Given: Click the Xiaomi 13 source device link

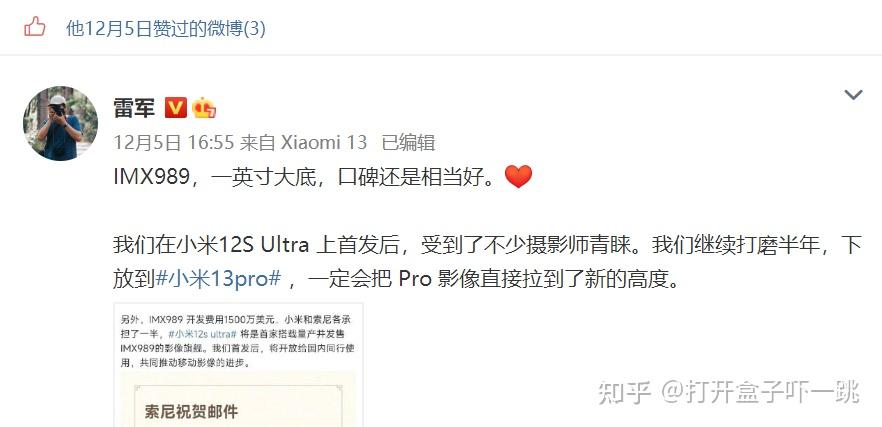Looking at the screenshot, I should pos(323,142).
